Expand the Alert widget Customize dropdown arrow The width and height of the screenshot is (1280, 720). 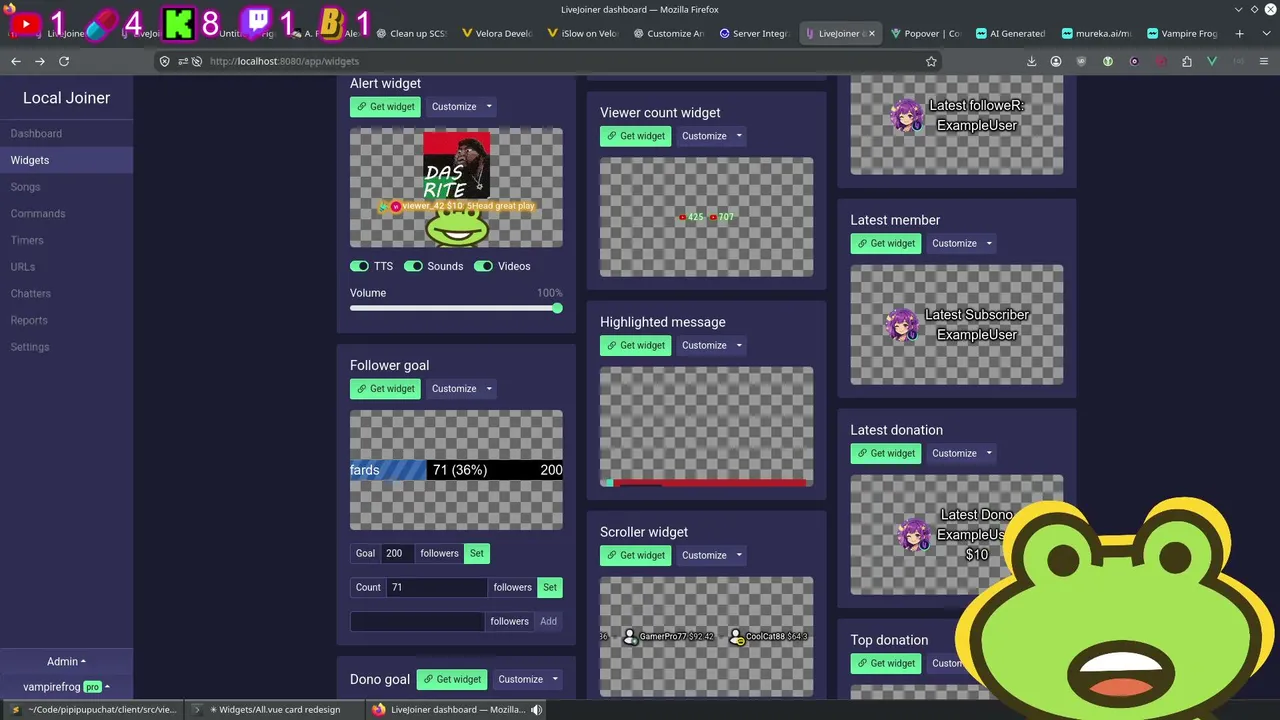point(489,107)
